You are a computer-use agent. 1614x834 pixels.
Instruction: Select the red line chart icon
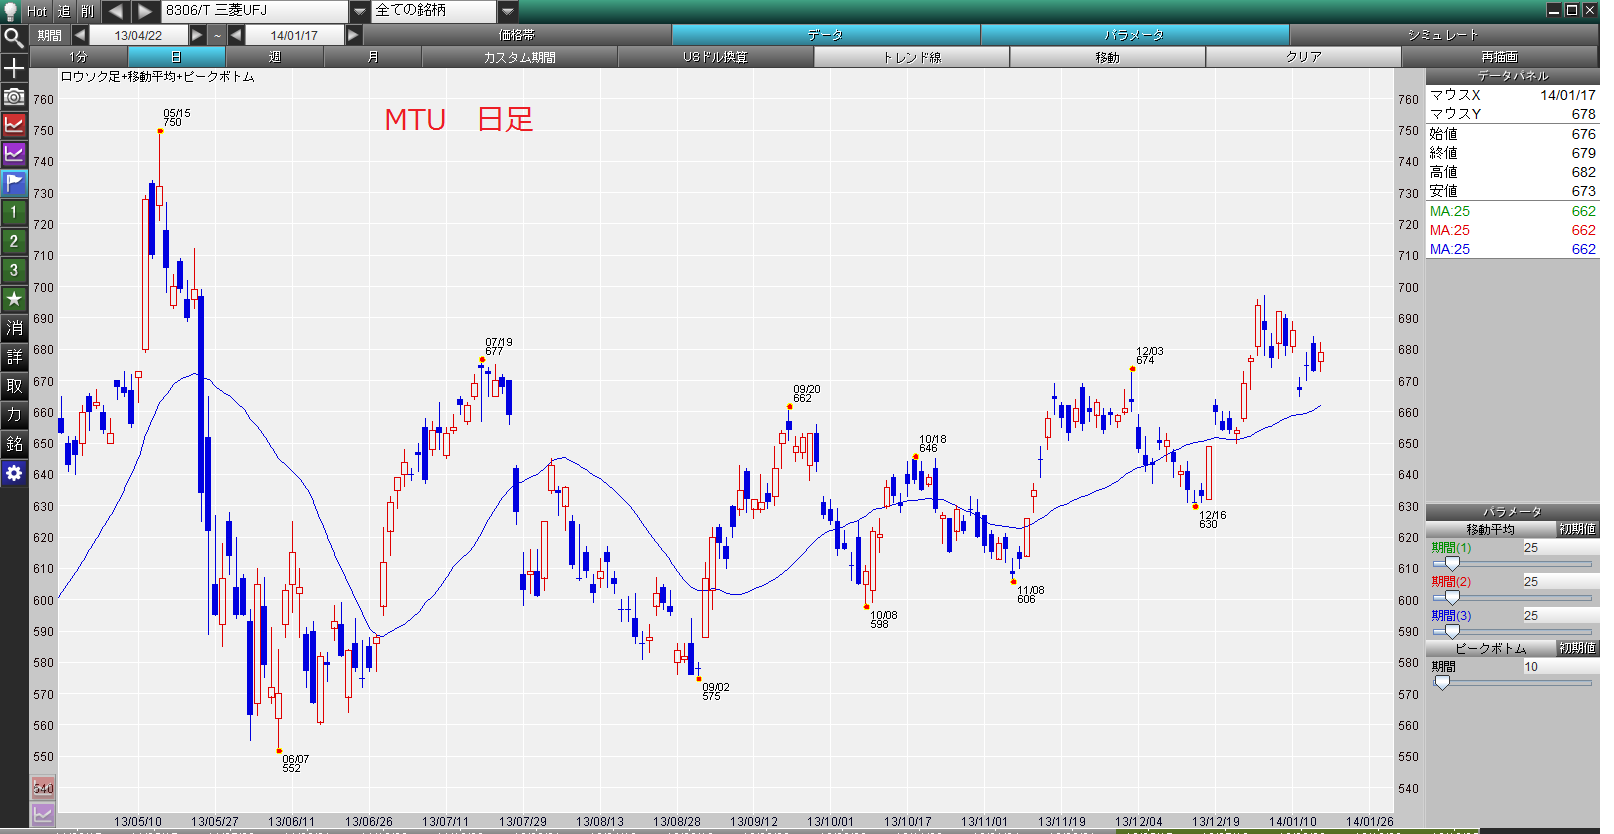point(14,125)
